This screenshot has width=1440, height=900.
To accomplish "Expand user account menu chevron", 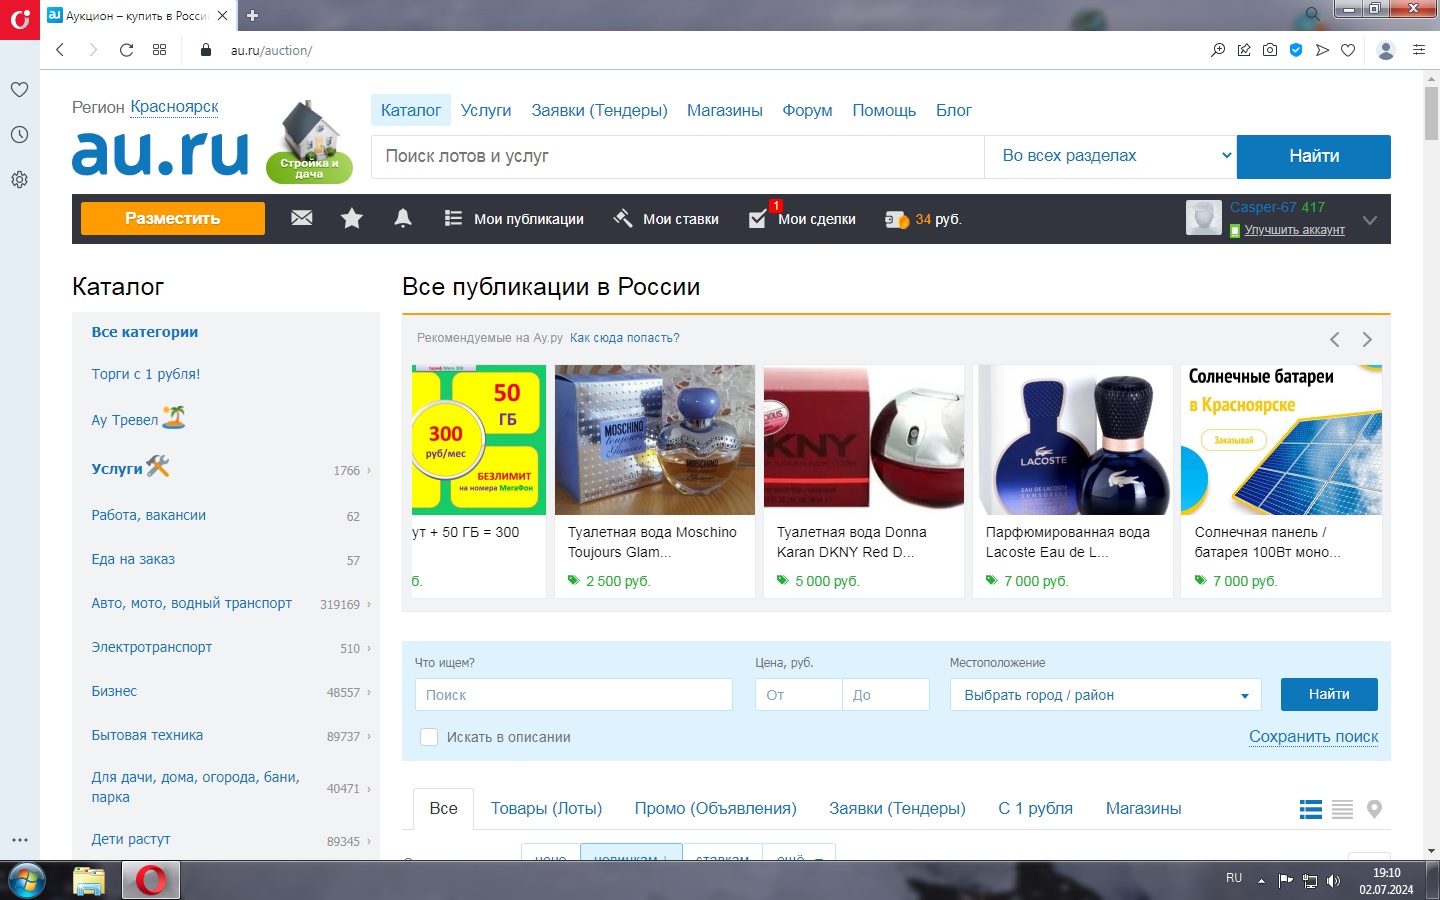I will pyautogui.click(x=1370, y=220).
